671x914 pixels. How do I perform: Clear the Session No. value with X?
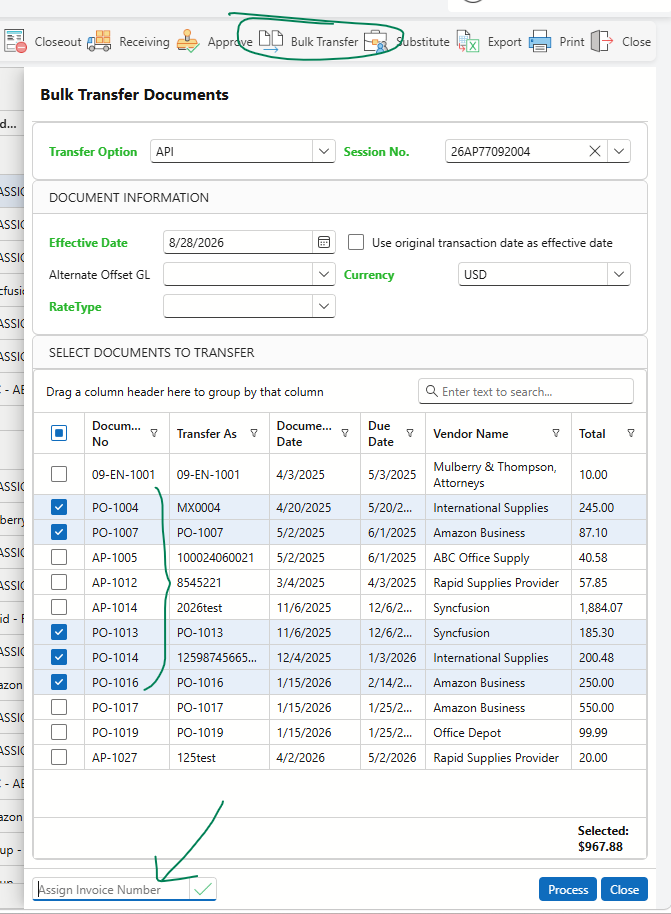click(595, 152)
